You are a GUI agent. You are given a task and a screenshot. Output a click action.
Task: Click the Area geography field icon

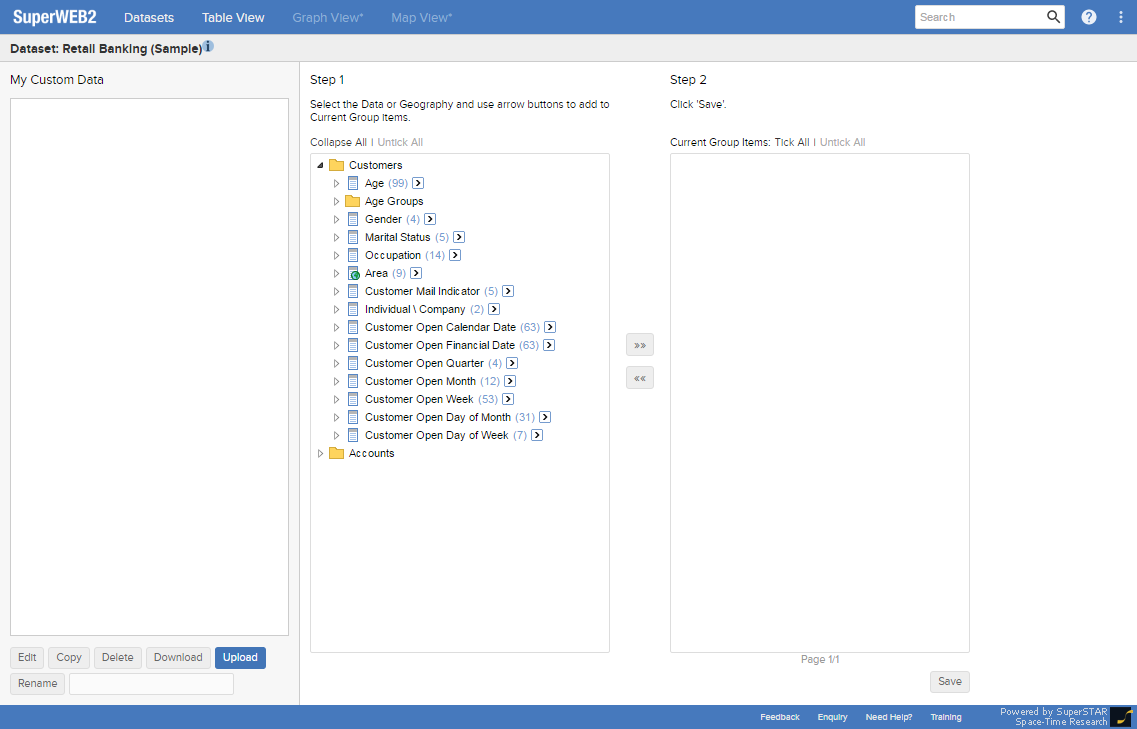353,273
